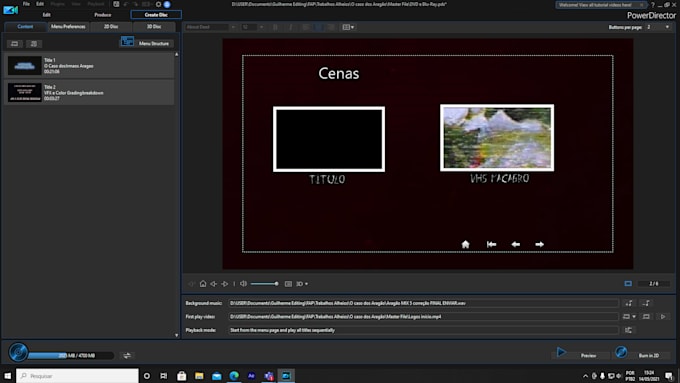Click the right arrow in the menu preview
680x383 pixels.
[x=539, y=244]
